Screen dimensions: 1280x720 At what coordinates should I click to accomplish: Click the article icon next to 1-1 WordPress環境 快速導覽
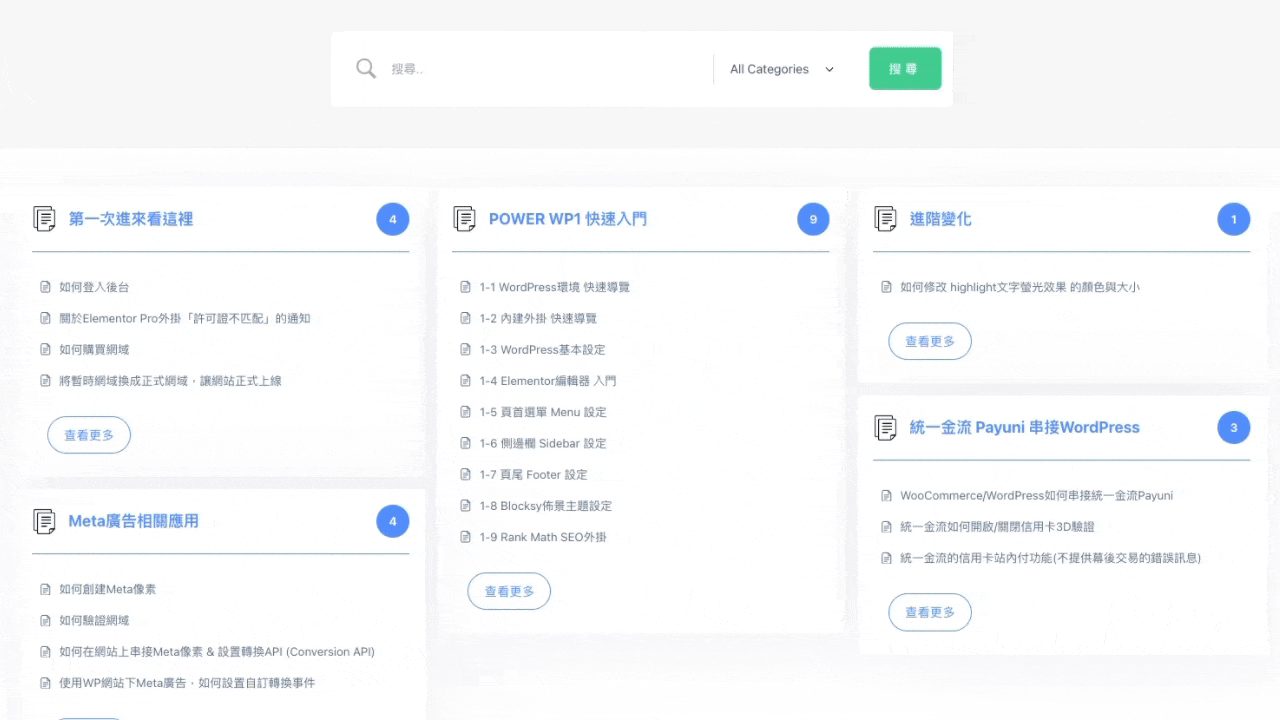(465, 286)
